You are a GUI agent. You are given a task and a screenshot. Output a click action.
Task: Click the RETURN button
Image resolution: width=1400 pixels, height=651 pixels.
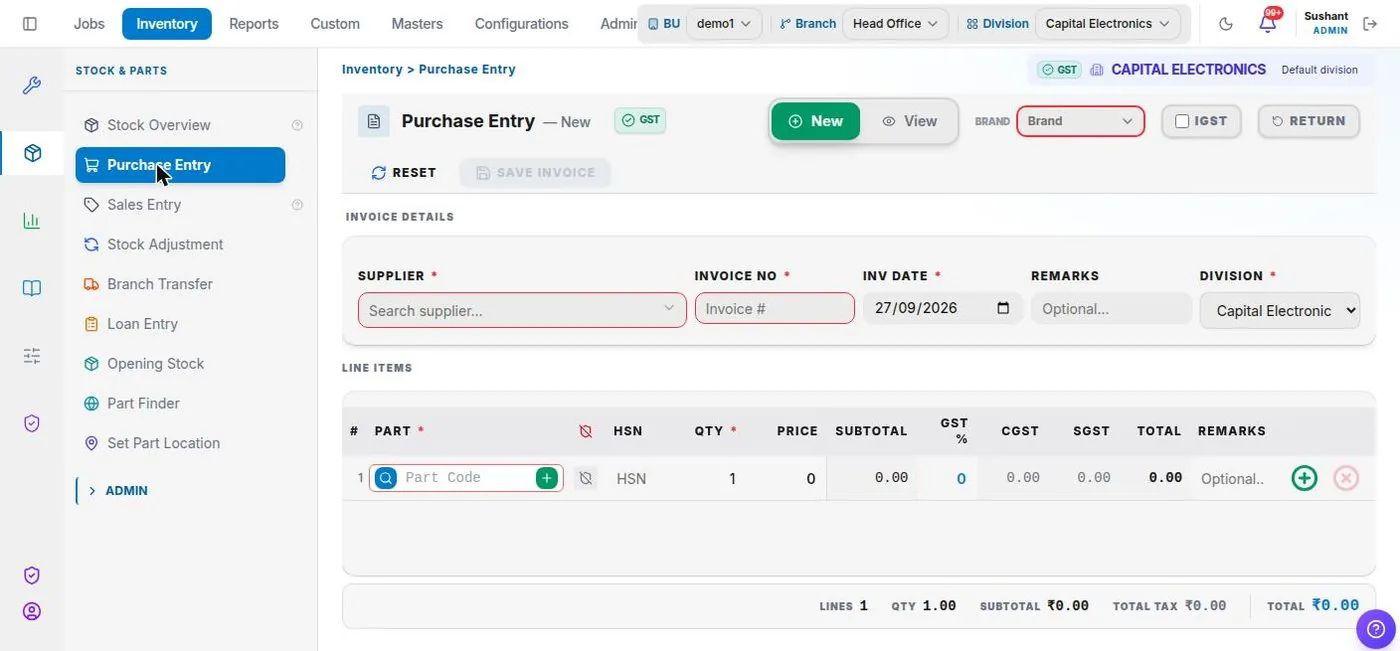click(x=1309, y=121)
